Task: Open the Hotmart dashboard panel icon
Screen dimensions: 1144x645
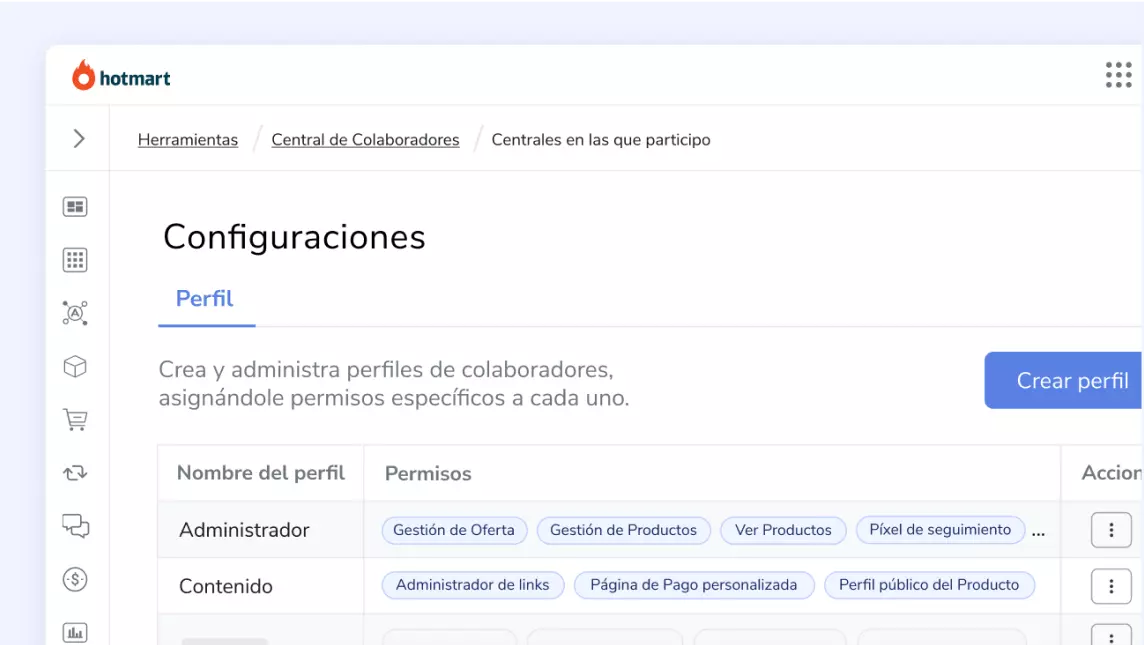Action: (77, 205)
